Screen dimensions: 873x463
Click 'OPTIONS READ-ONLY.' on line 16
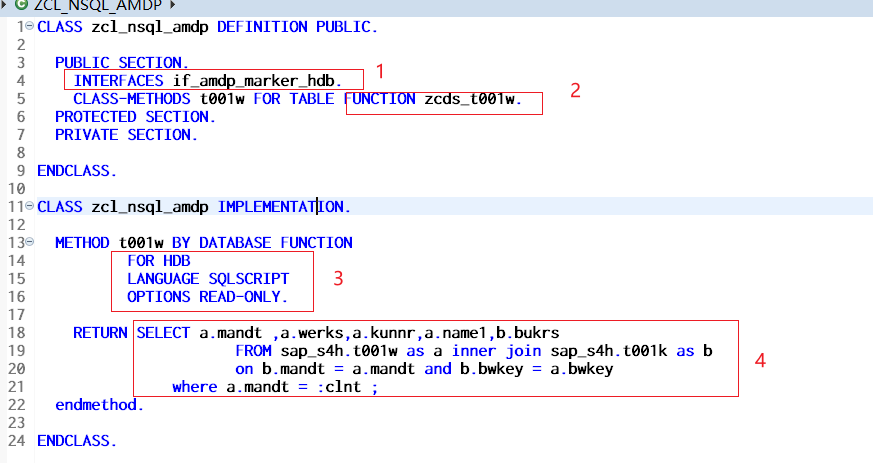(x=208, y=297)
